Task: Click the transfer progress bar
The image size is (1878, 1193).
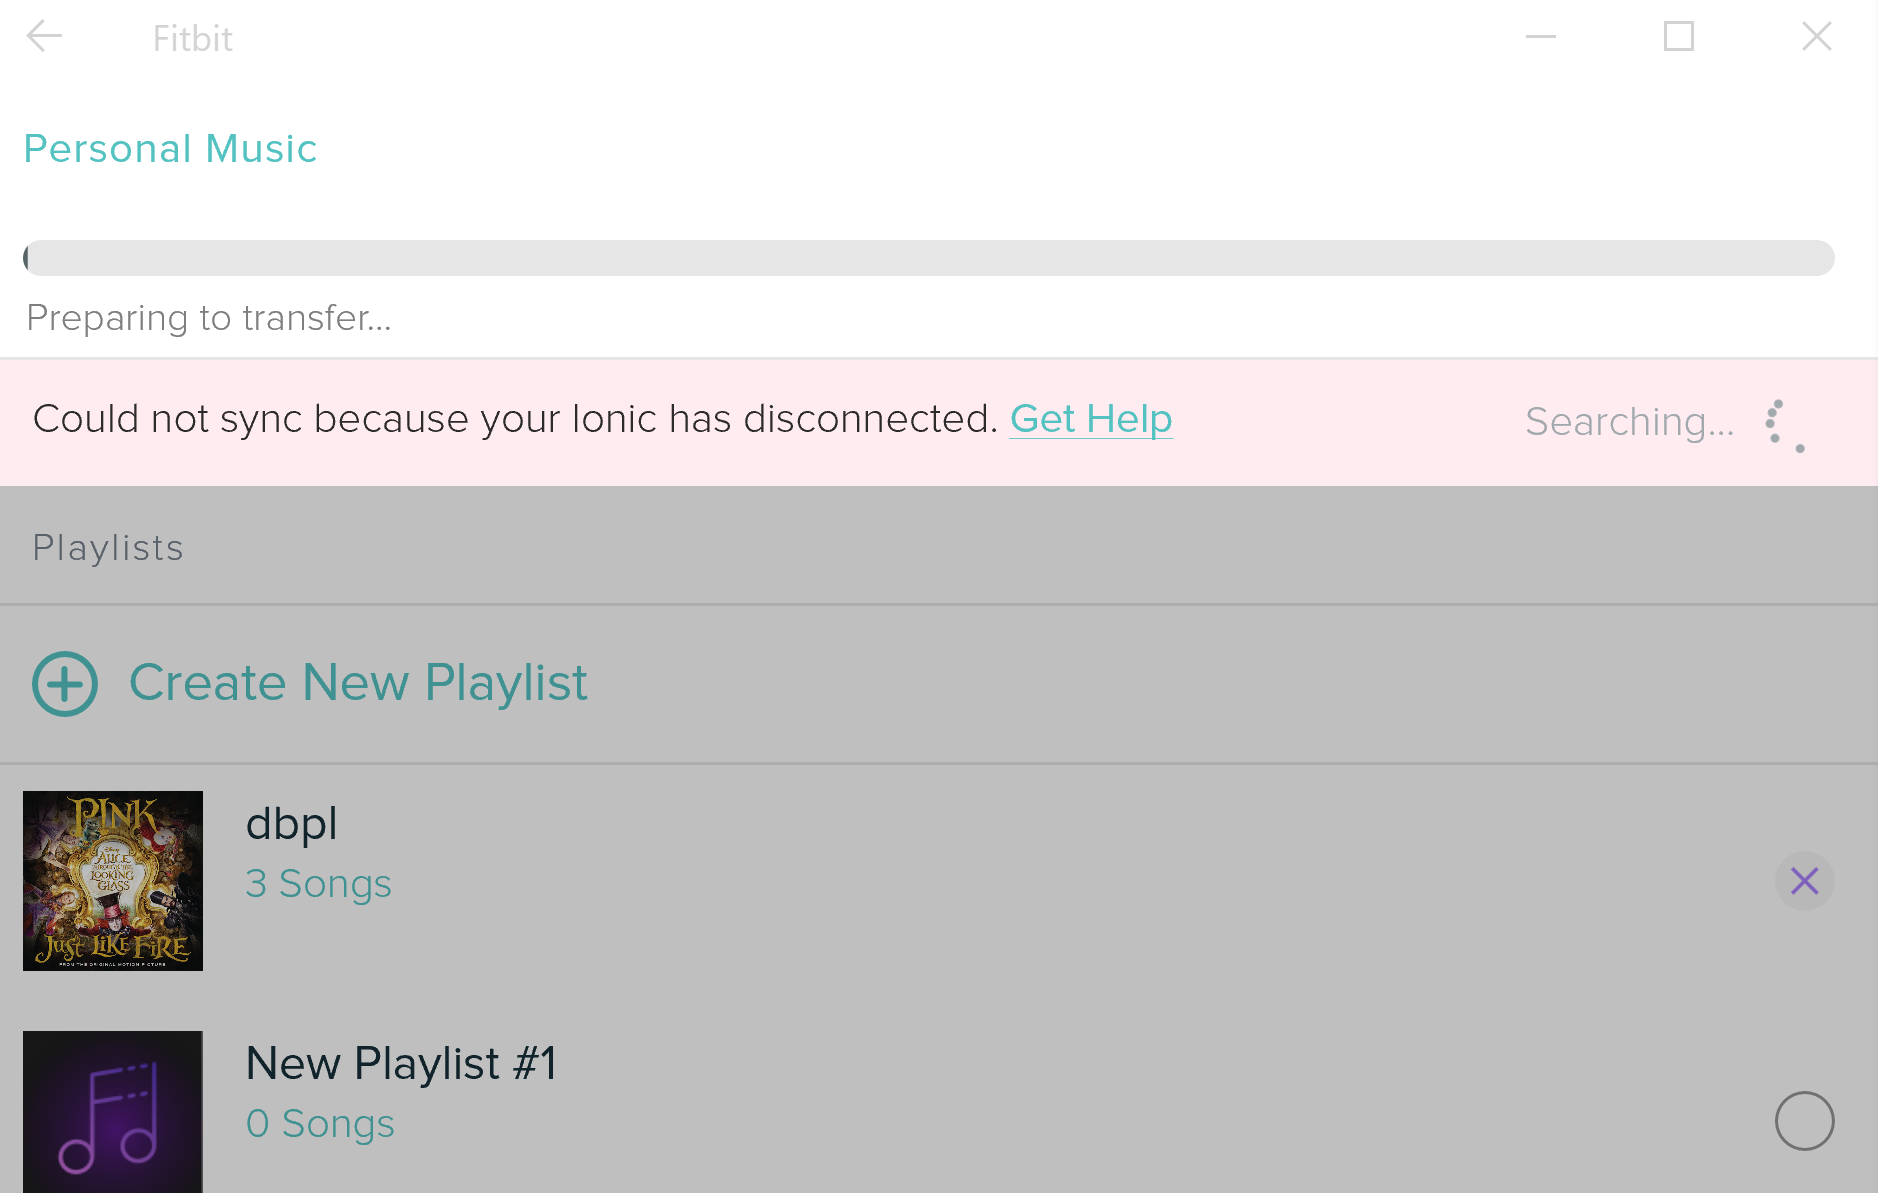Action: coord(929,258)
